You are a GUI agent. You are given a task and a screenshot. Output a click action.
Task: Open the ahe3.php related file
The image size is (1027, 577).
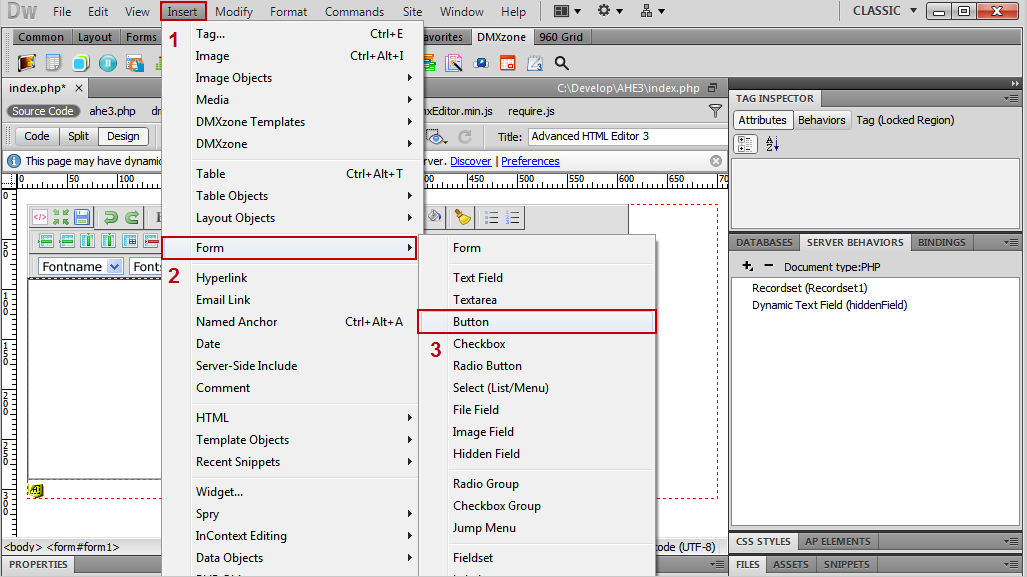[x=113, y=111]
